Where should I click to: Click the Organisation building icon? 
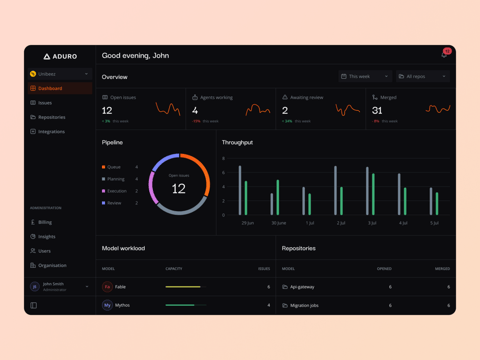[x=33, y=265]
